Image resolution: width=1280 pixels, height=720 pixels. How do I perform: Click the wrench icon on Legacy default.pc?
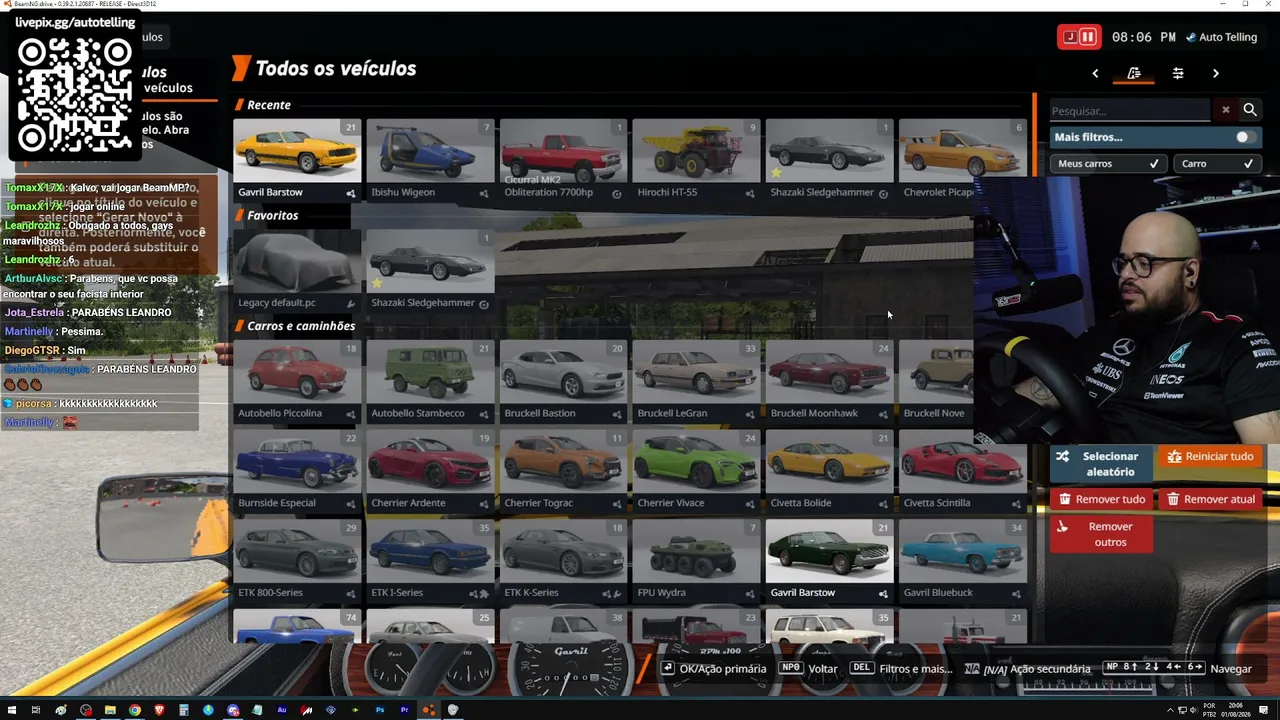pos(350,303)
